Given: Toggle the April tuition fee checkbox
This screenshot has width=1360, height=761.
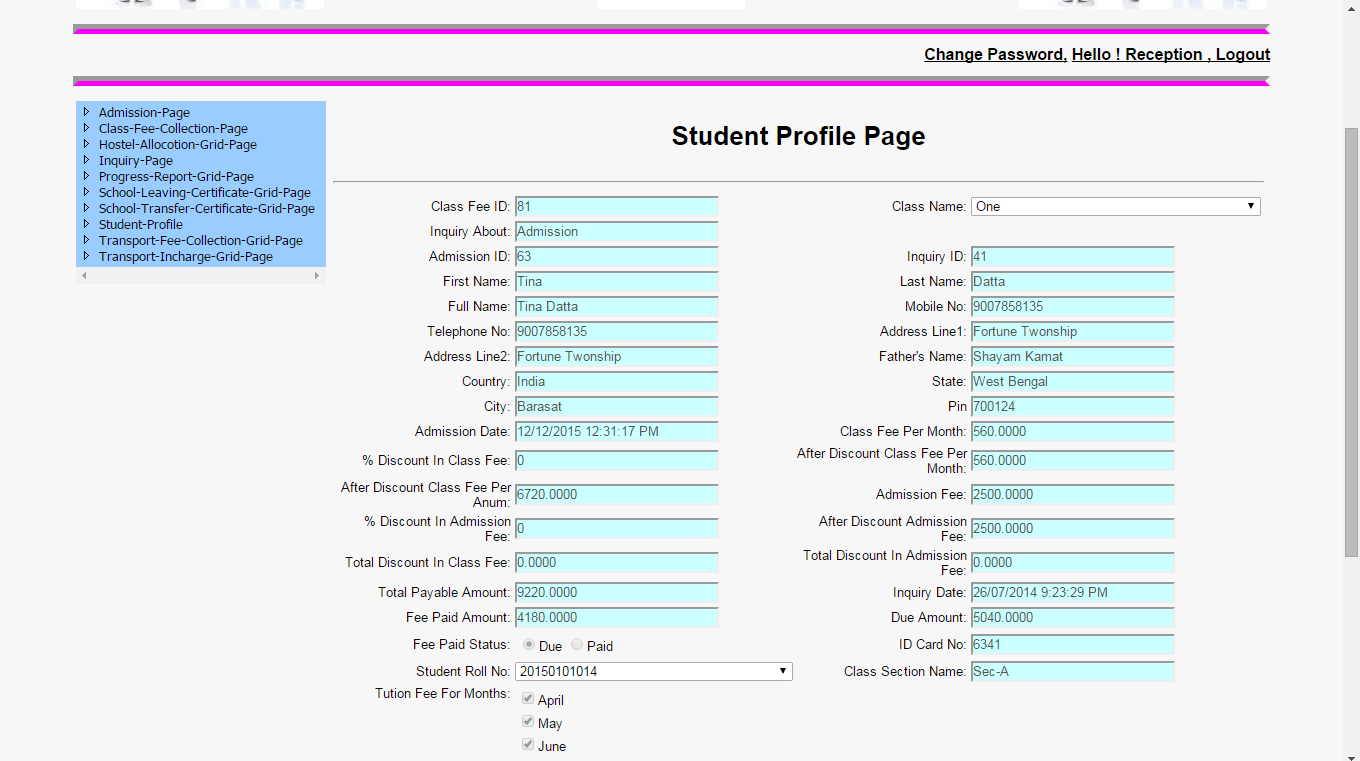Looking at the screenshot, I should 528,699.
